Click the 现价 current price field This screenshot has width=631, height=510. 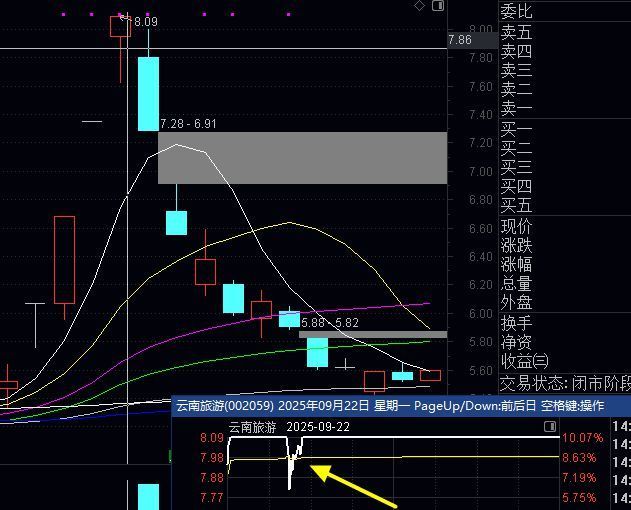(517, 227)
